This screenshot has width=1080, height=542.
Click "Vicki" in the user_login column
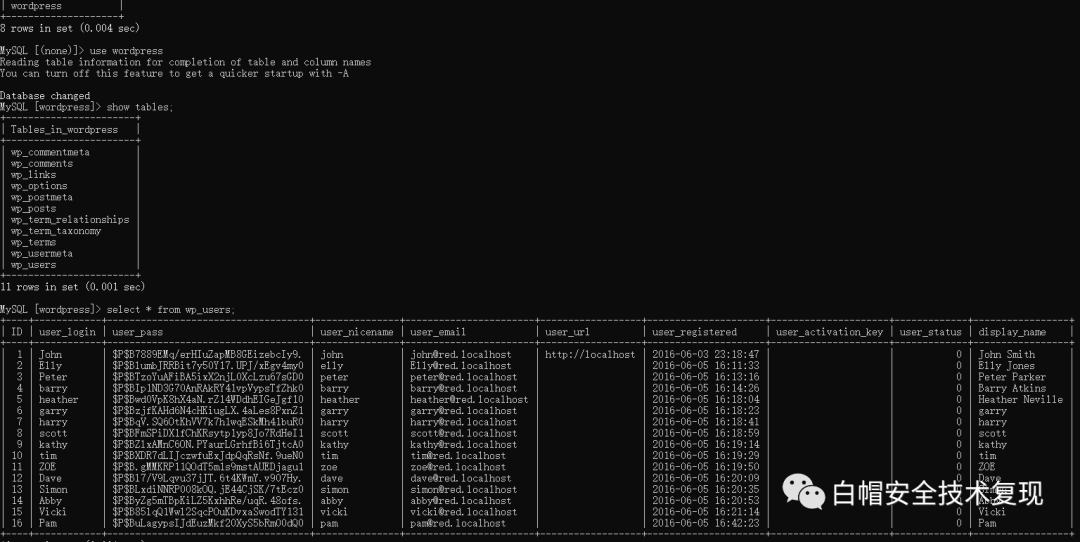(53, 512)
